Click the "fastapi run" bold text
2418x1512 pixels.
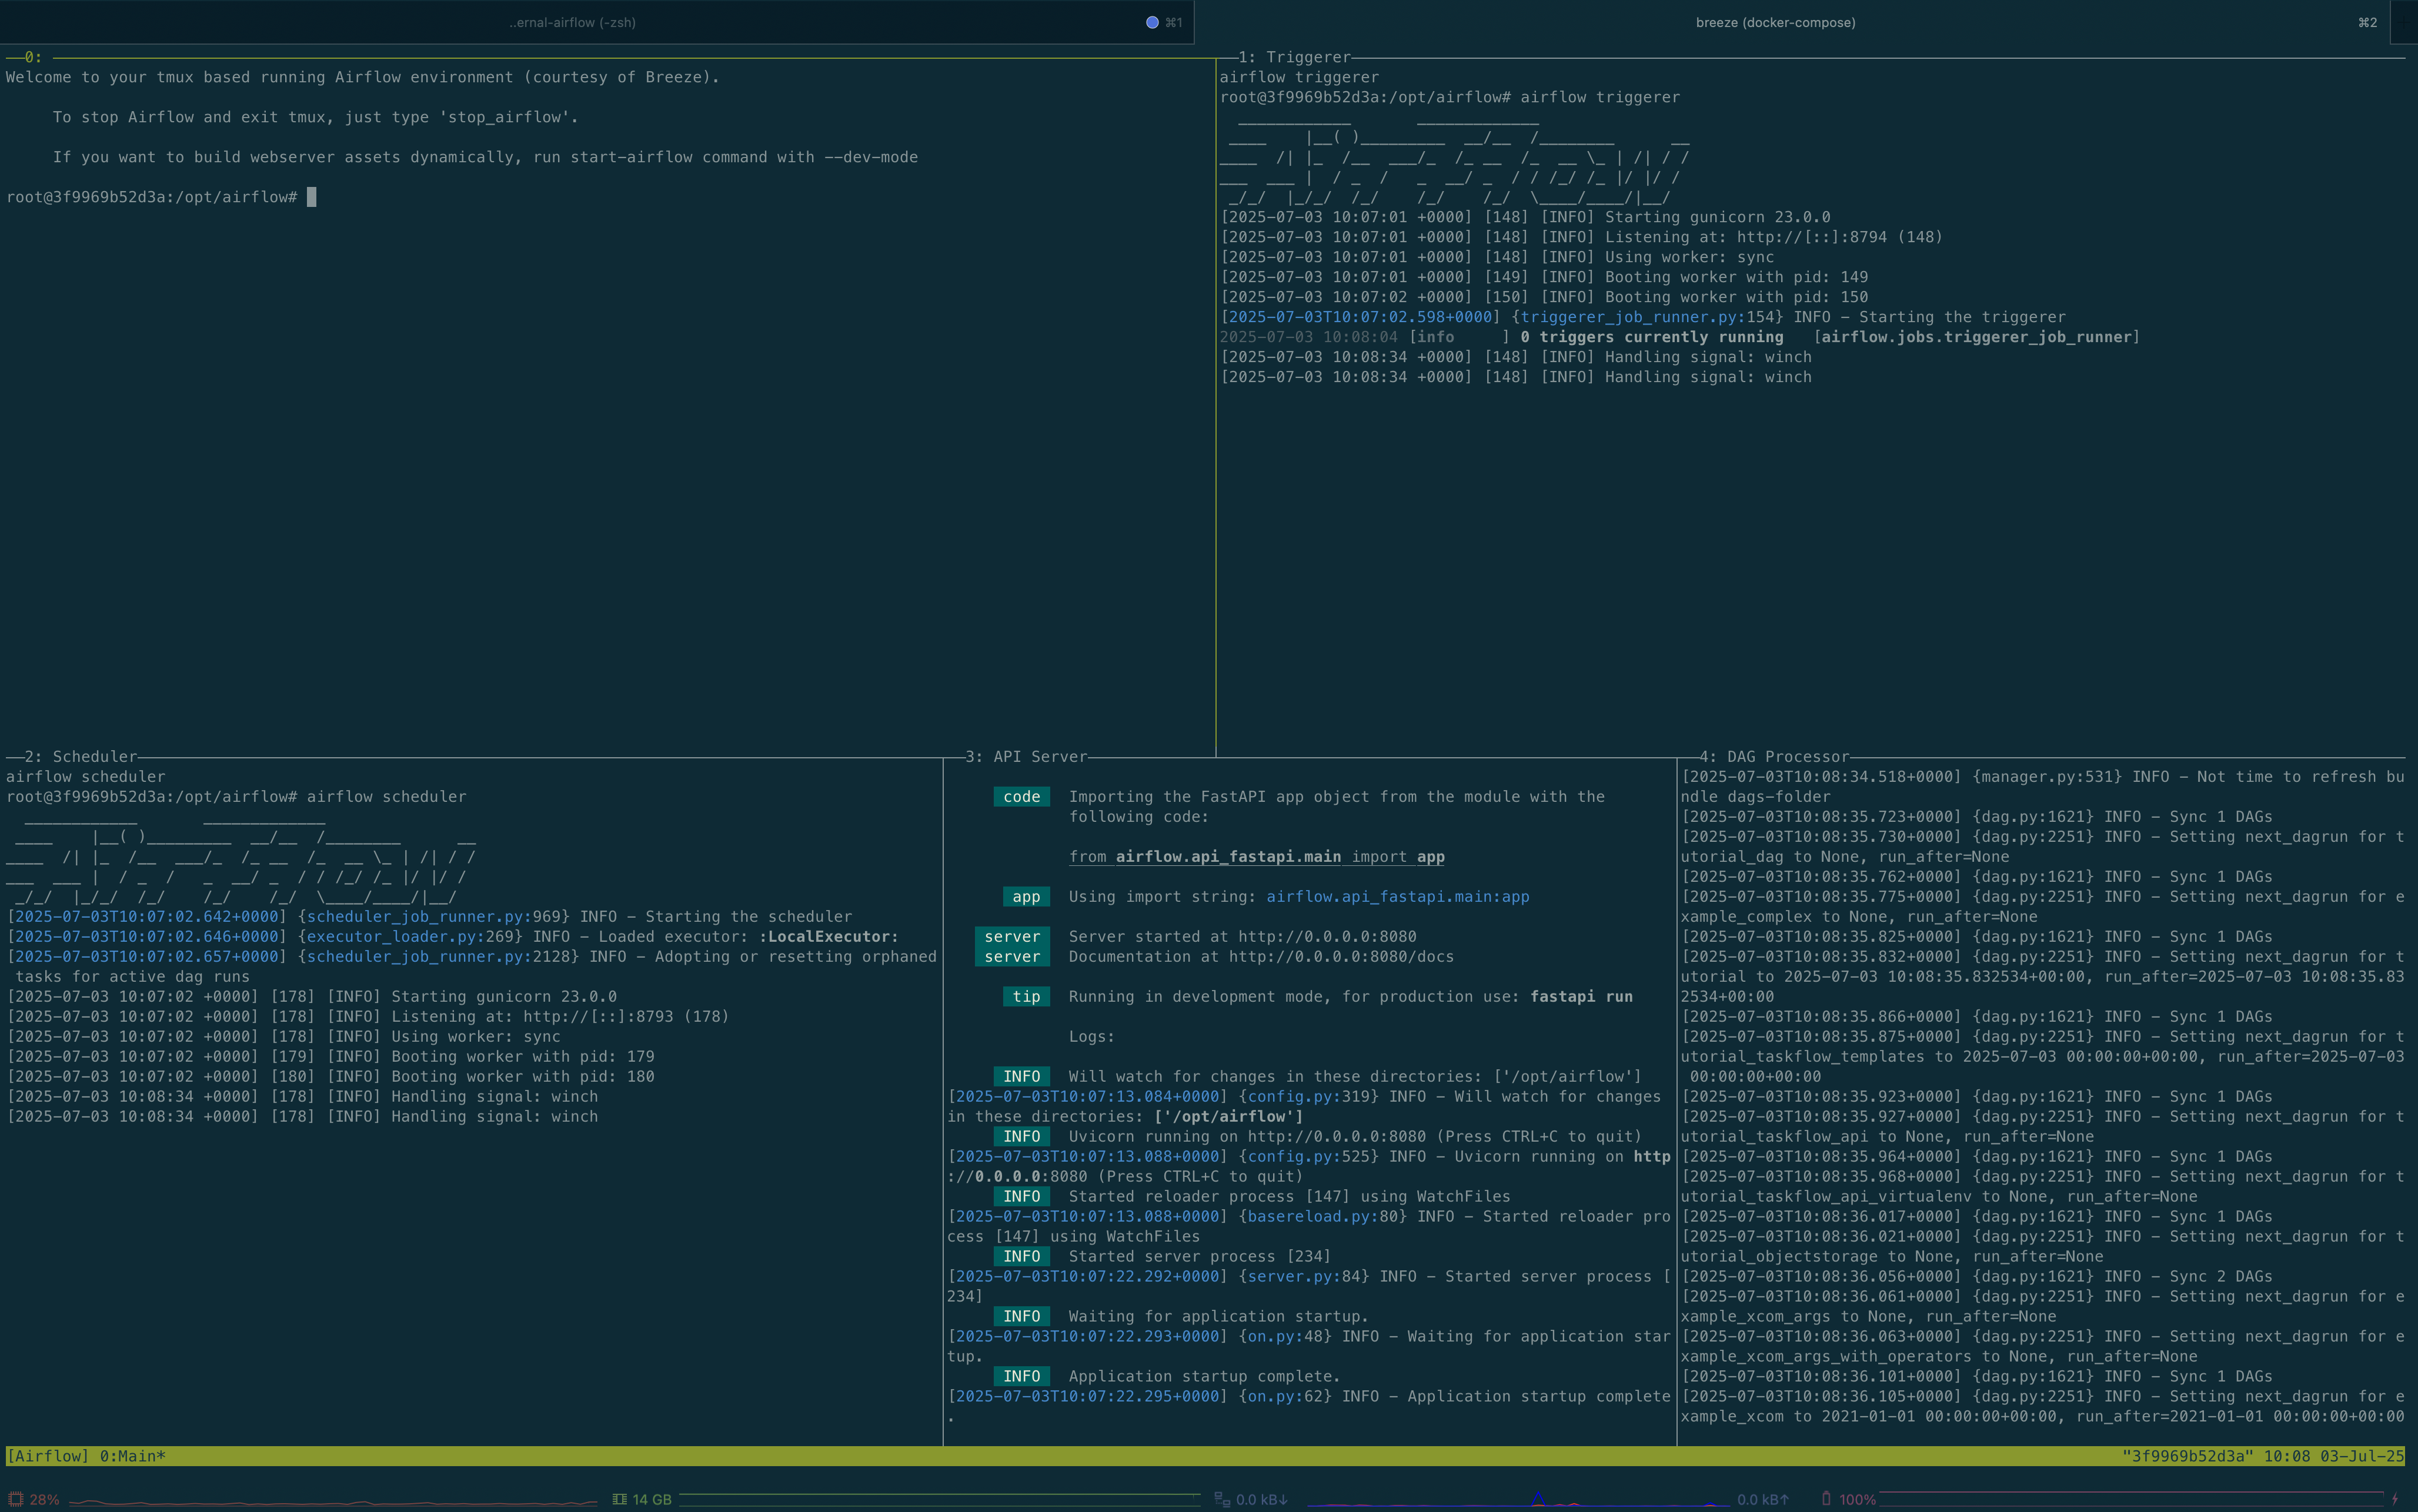click(x=1581, y=996)
